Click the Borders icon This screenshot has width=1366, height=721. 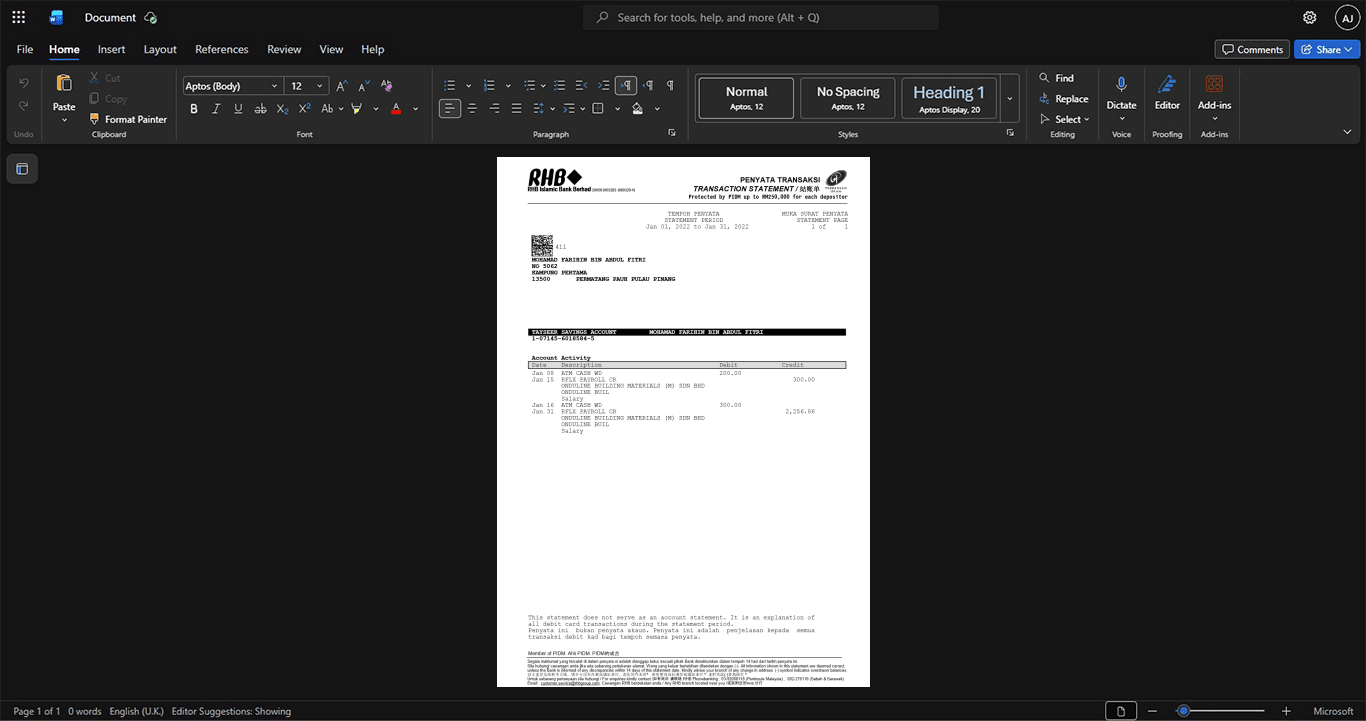598,108
